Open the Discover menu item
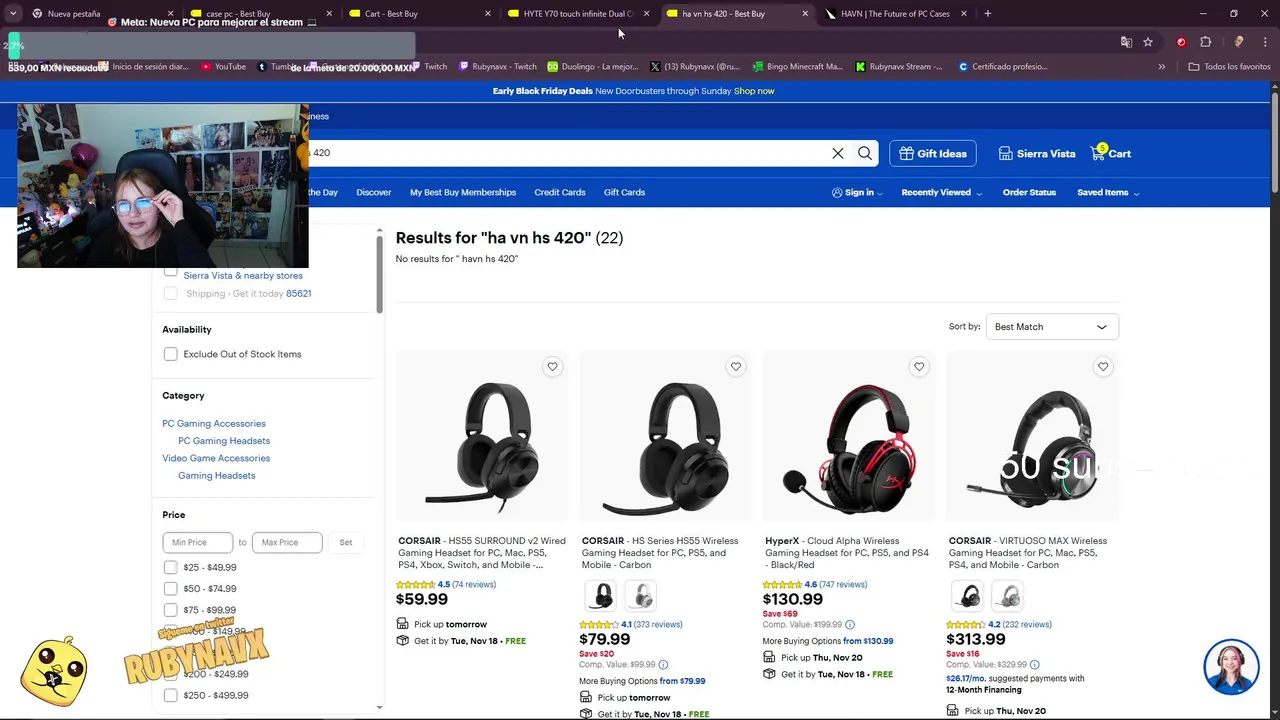The width and height of the screenshot is (1280, 720). point(374,193)
